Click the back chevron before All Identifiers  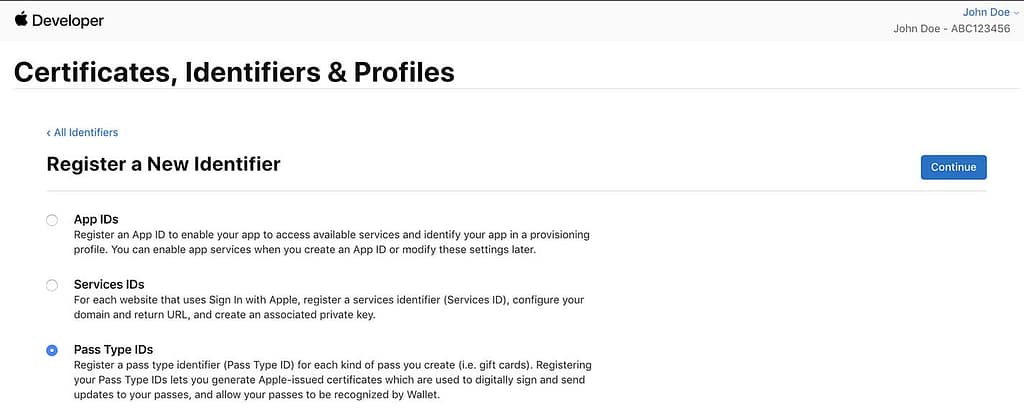(x=48, y=133)
